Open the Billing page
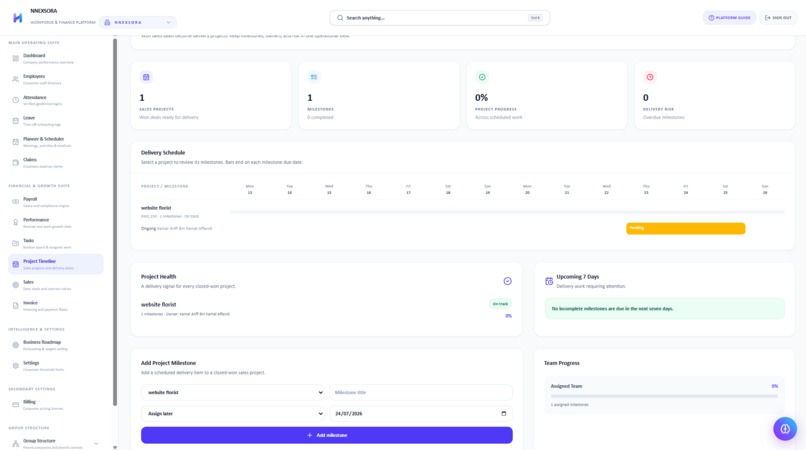 [56, 405]
